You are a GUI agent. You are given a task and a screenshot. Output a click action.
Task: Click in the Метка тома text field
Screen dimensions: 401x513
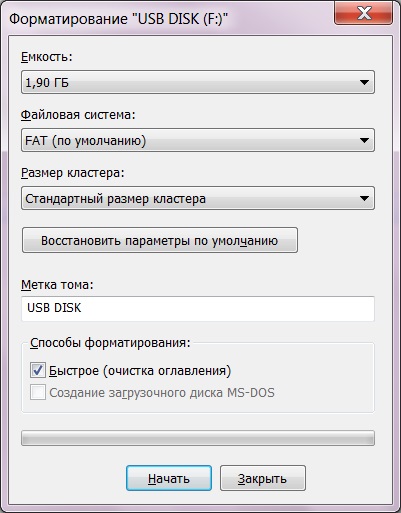(x=198, y=308)
